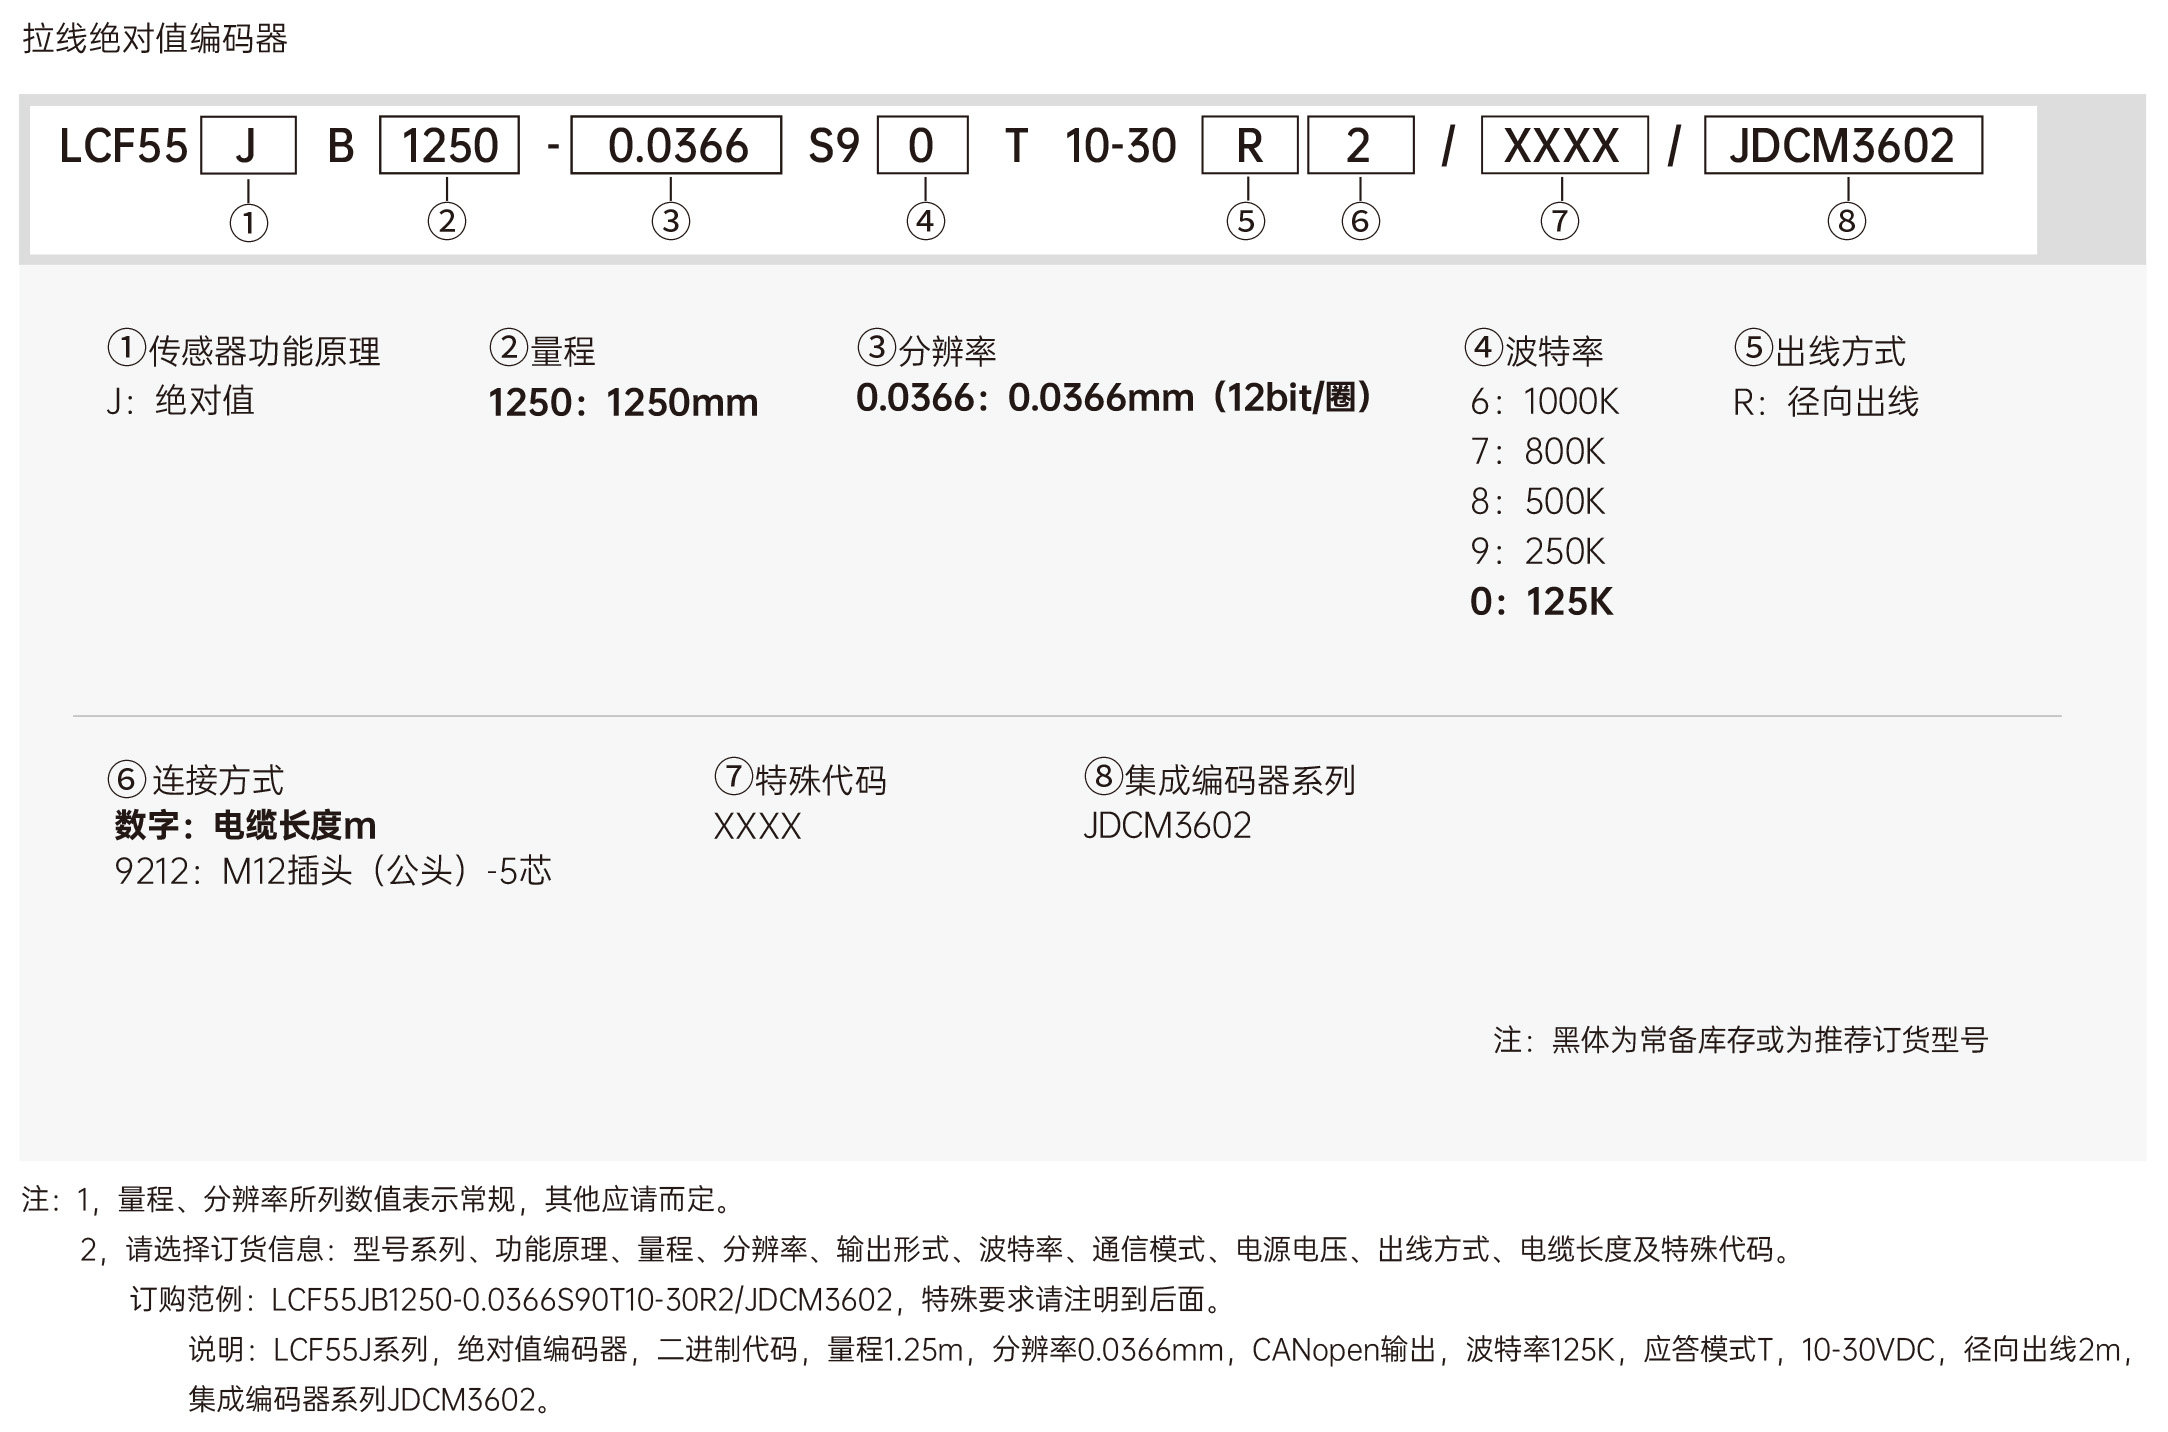Click the heading ①传感器功能原理
Image resolution: width=2168 pixels, height=1432 pixels.
[244, 350]
